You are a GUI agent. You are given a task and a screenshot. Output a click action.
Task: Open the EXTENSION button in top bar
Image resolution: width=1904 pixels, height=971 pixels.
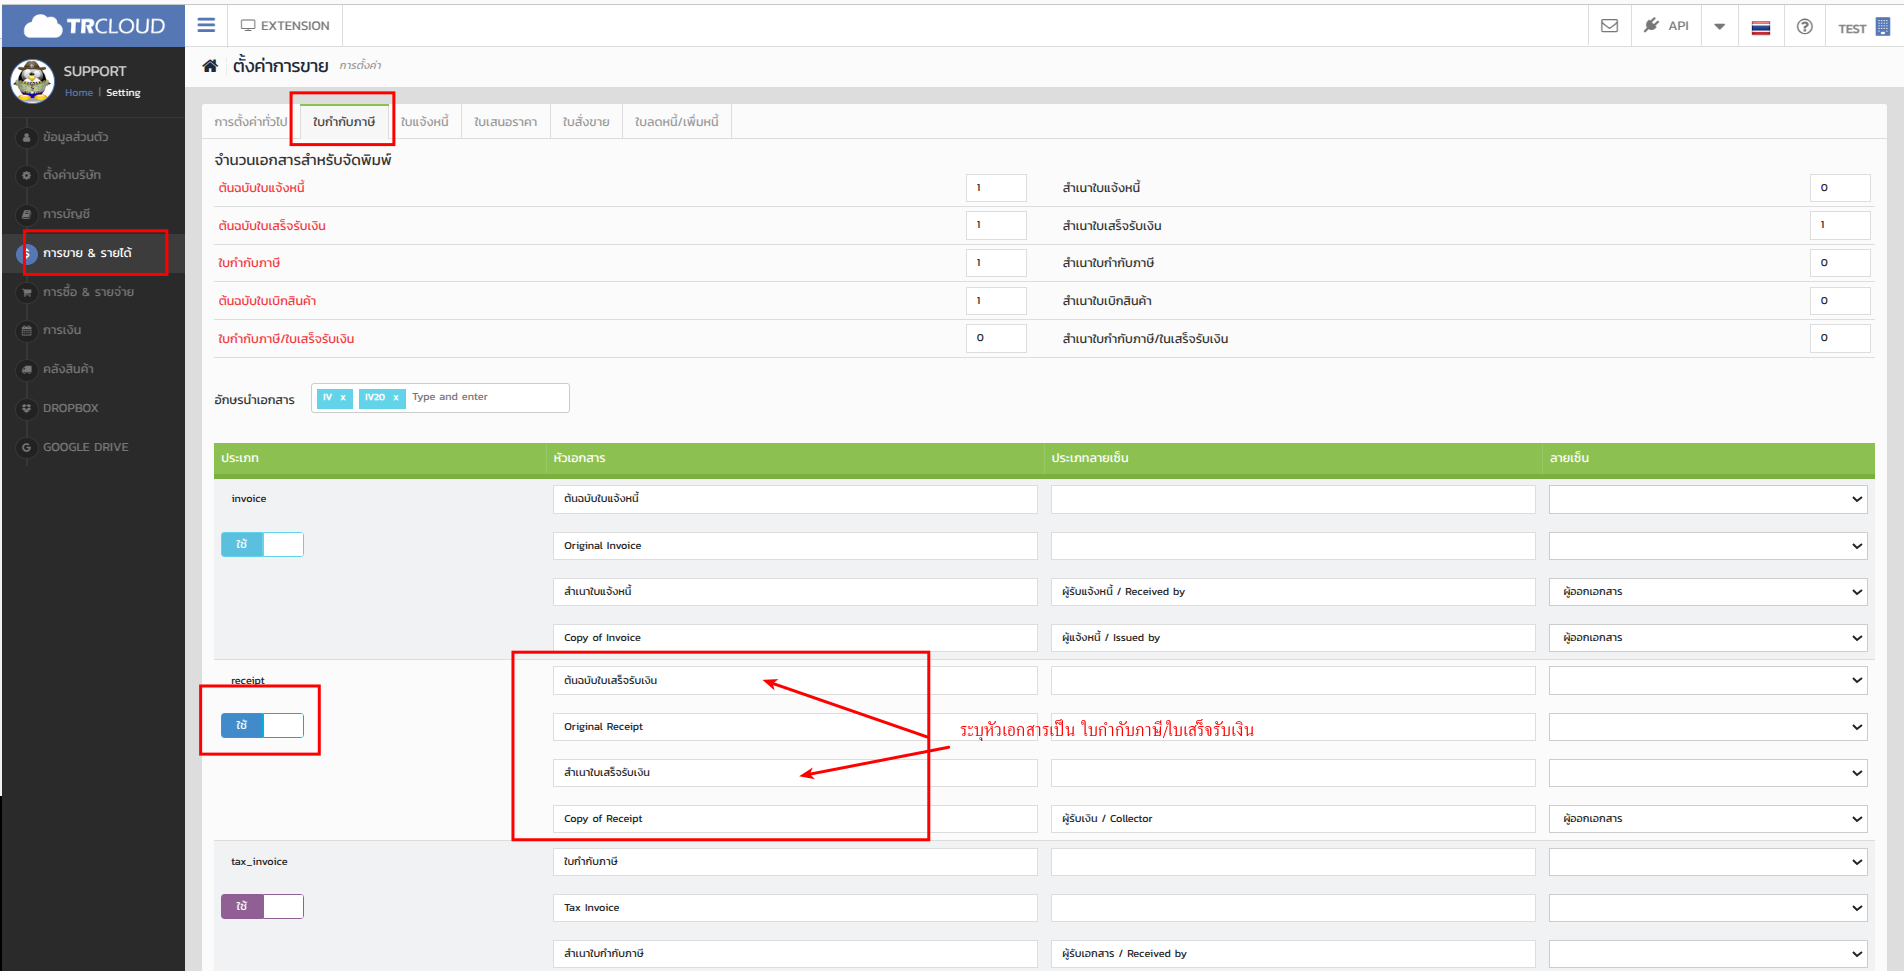(285, 26)
